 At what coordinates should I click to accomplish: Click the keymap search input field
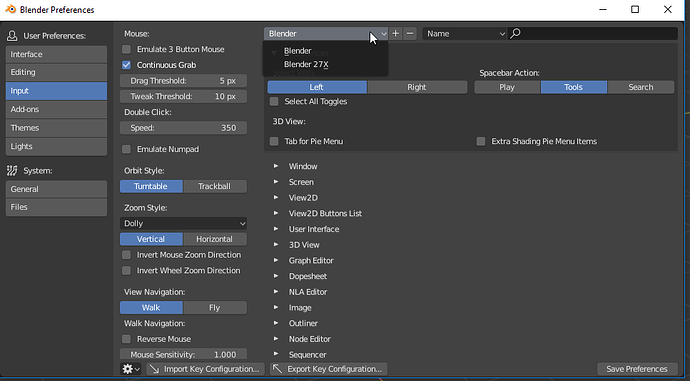tap(593, 33)
